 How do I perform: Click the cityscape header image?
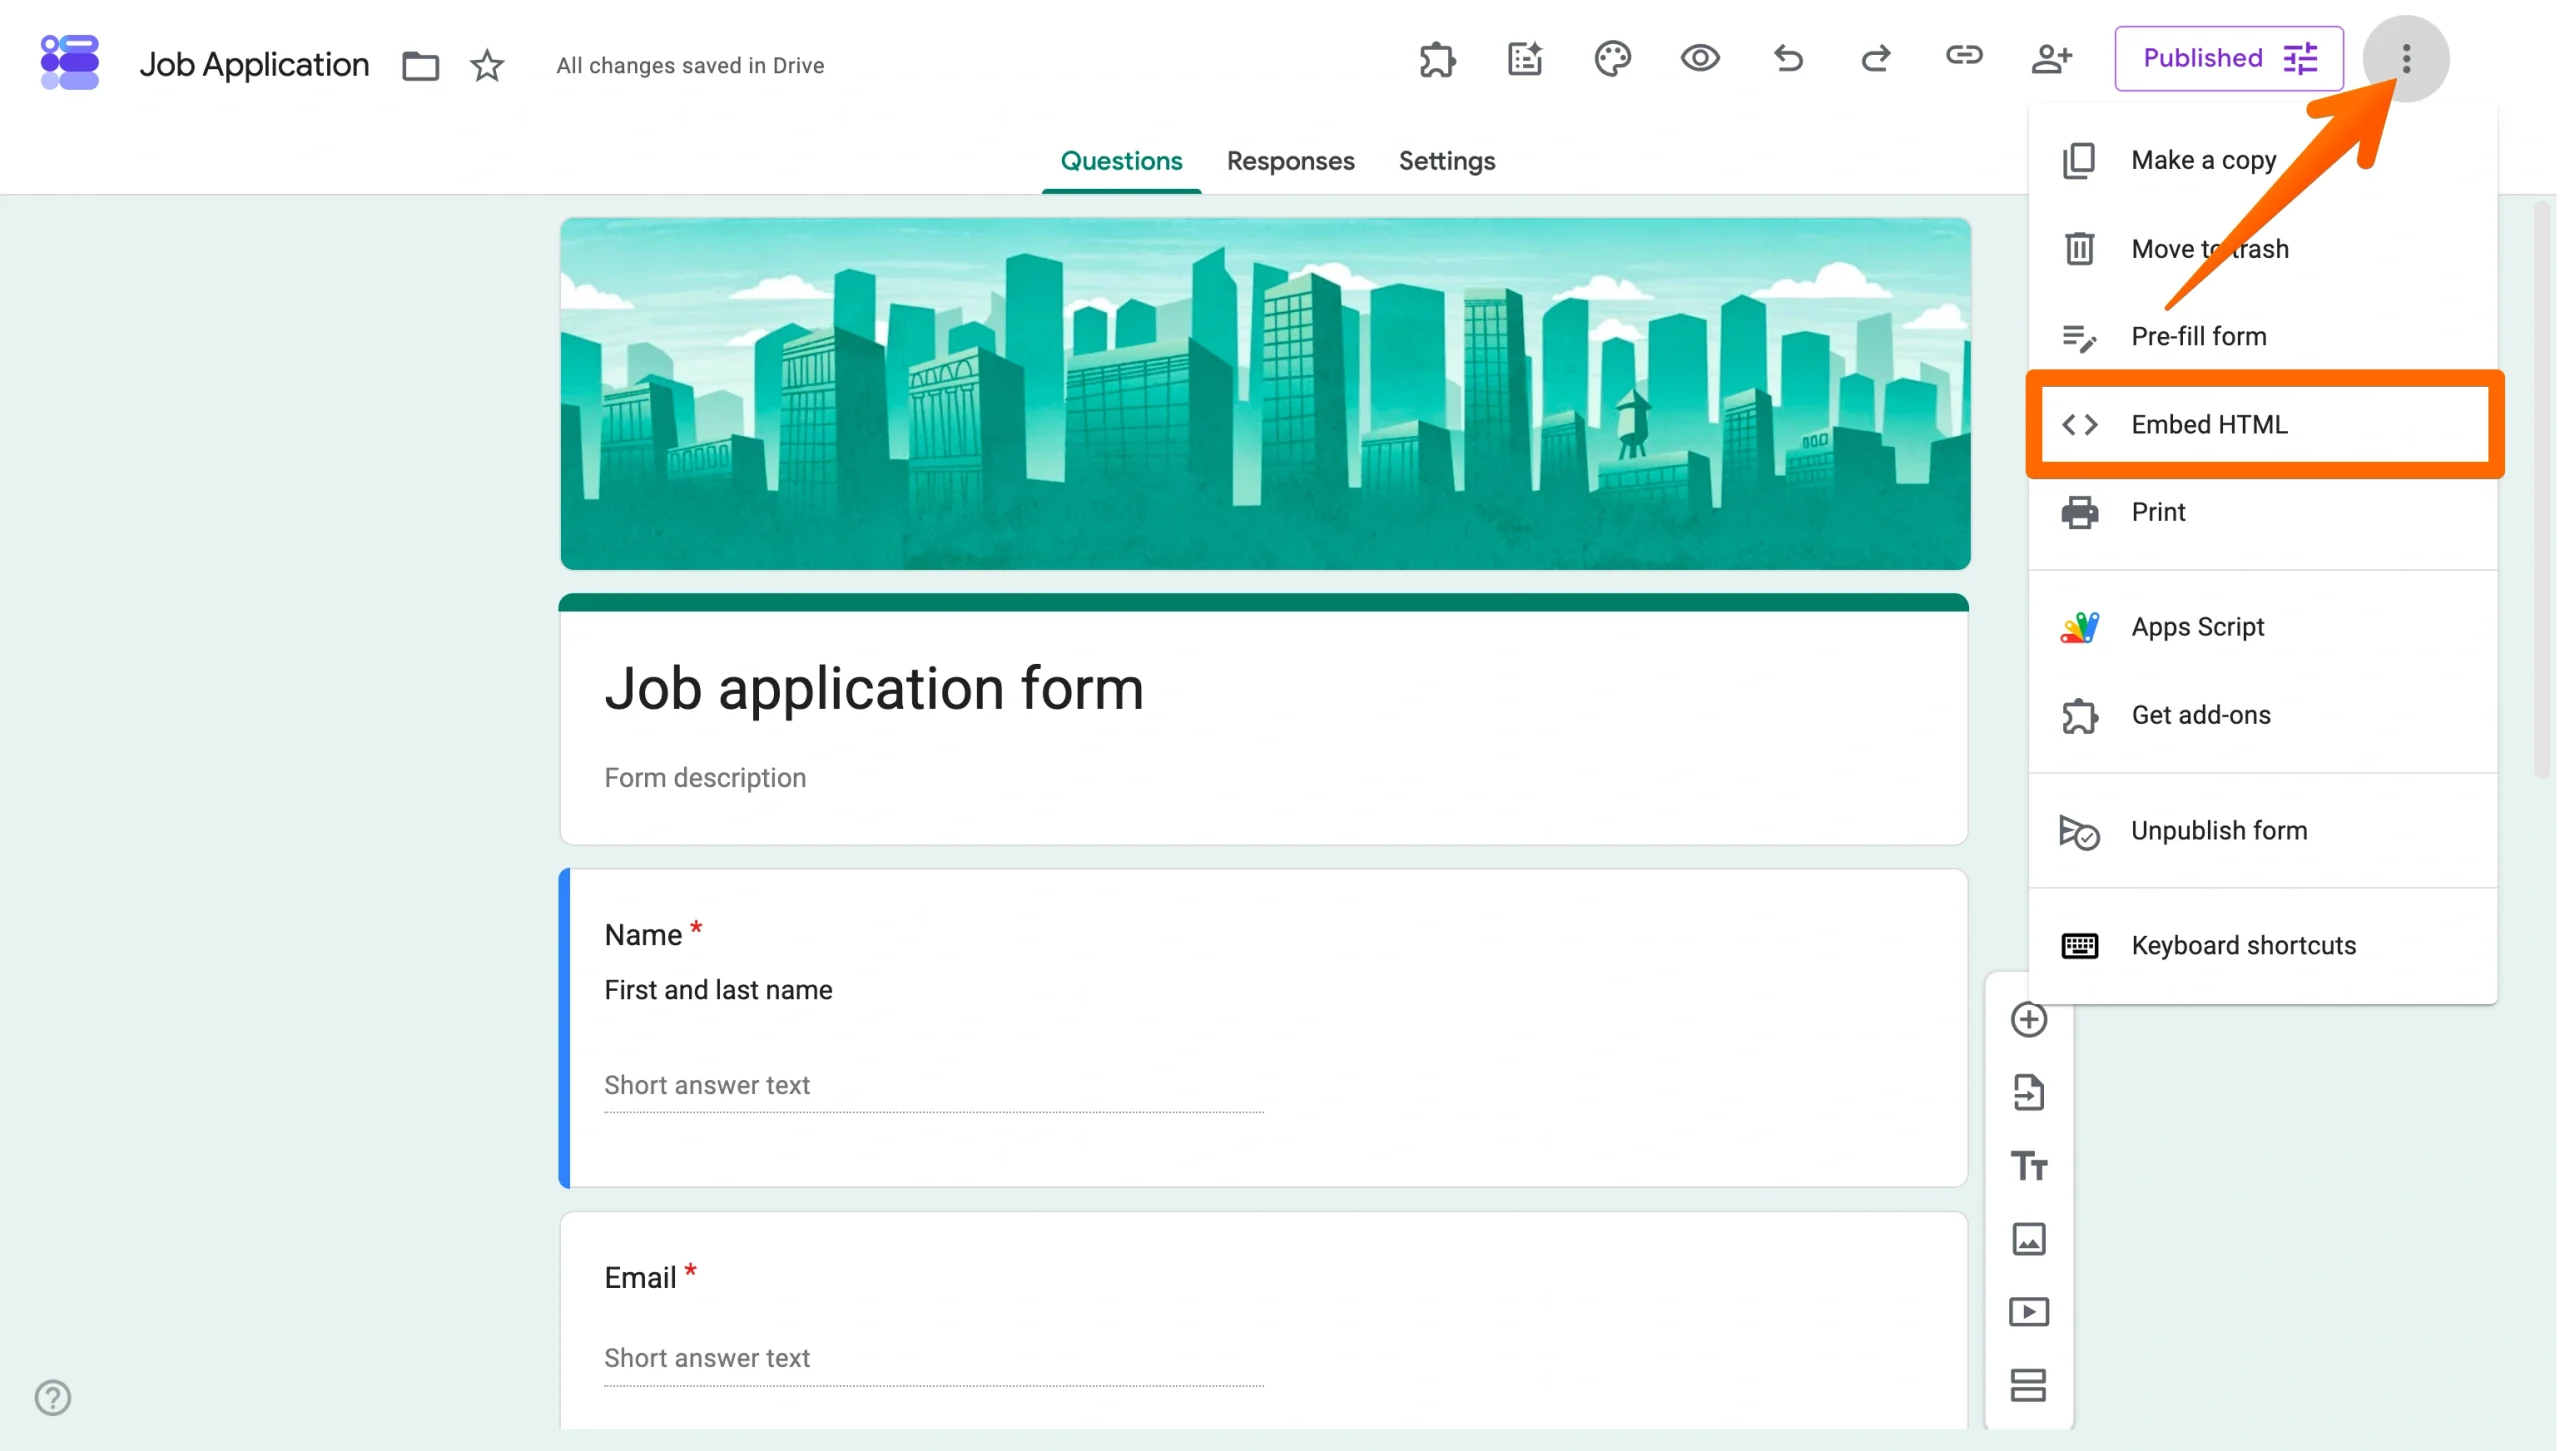coord(1265,394)
